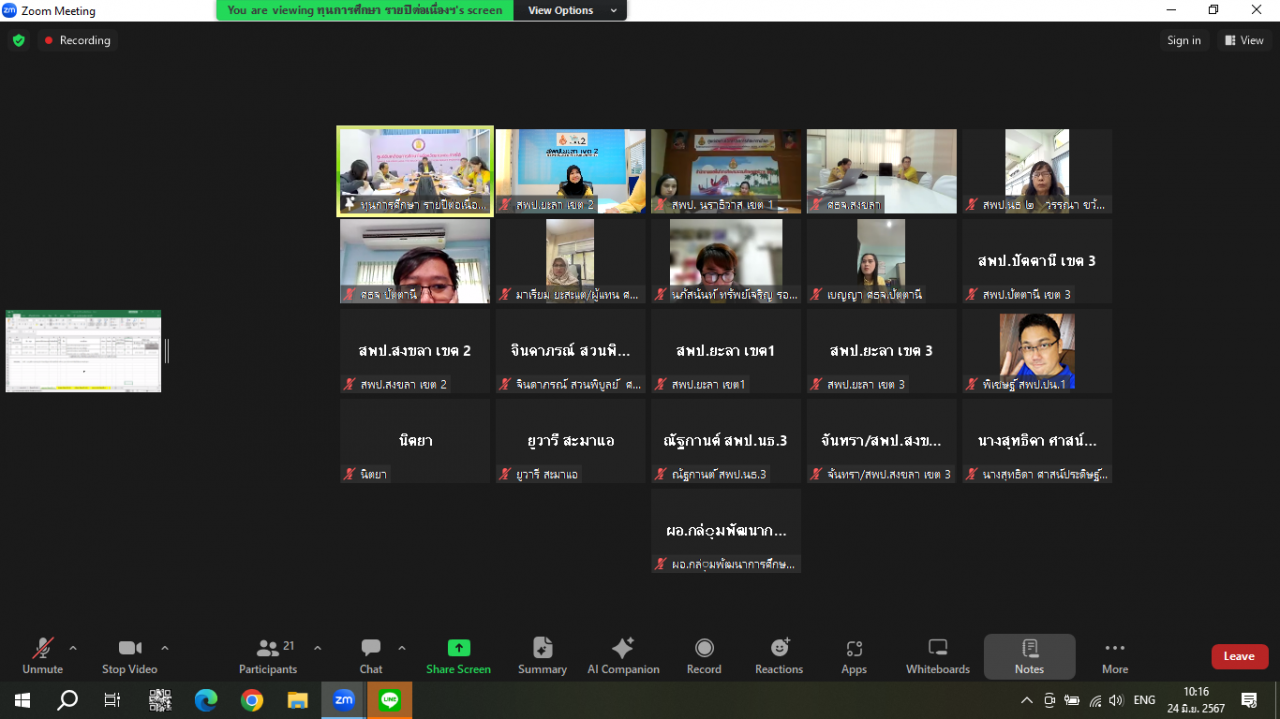Select the จินดาภรณ์ participant tile
Screen dimensions: 1280x719
pos(571,351)
